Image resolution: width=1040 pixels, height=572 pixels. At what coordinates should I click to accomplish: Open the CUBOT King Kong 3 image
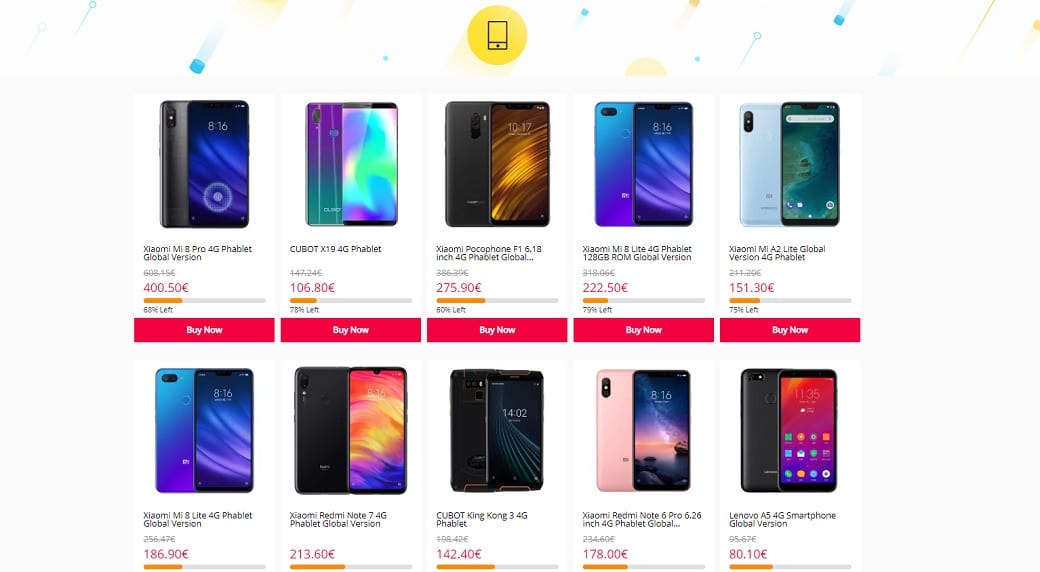click(497, 431)
